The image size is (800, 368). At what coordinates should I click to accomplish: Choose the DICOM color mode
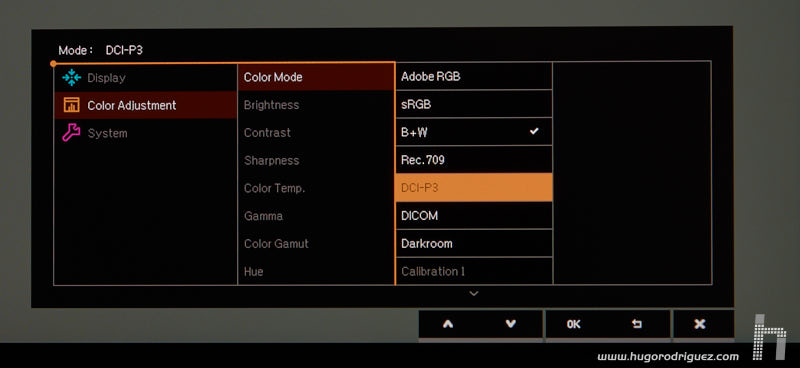(x=473, y=215)
